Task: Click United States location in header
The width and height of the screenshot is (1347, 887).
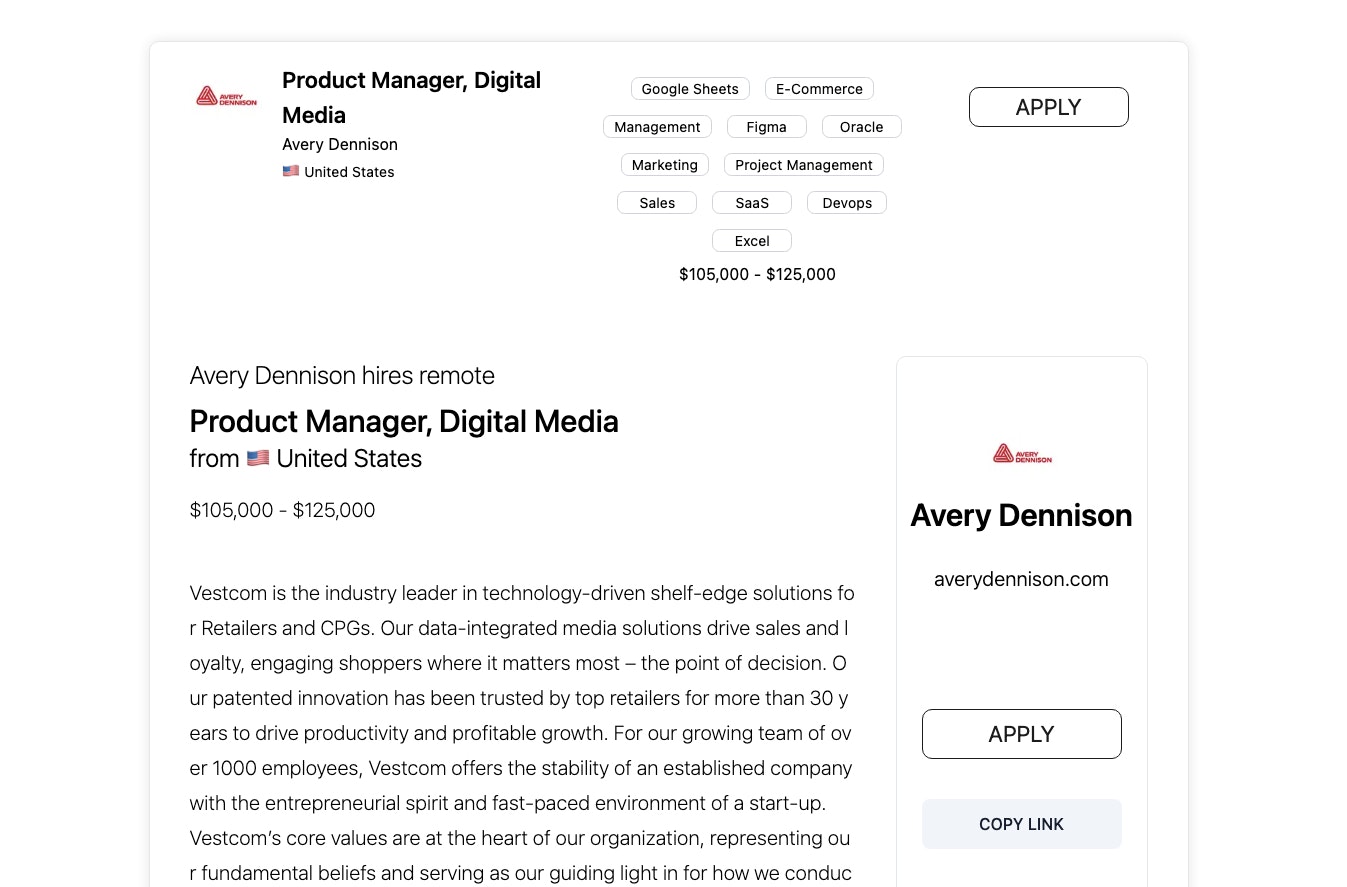Action: [x=349, y=172]
